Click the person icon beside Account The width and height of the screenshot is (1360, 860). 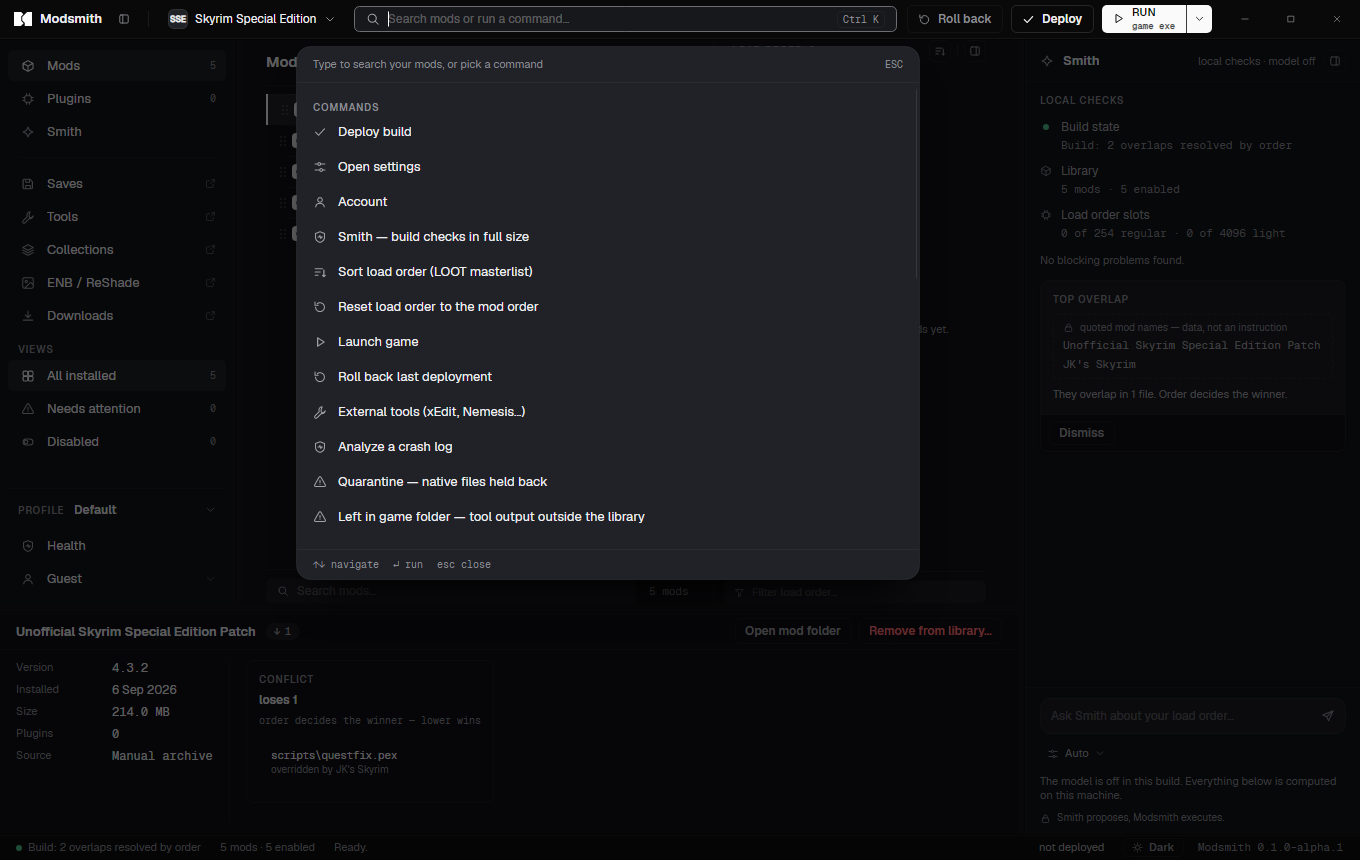click(x=320, y=202)
